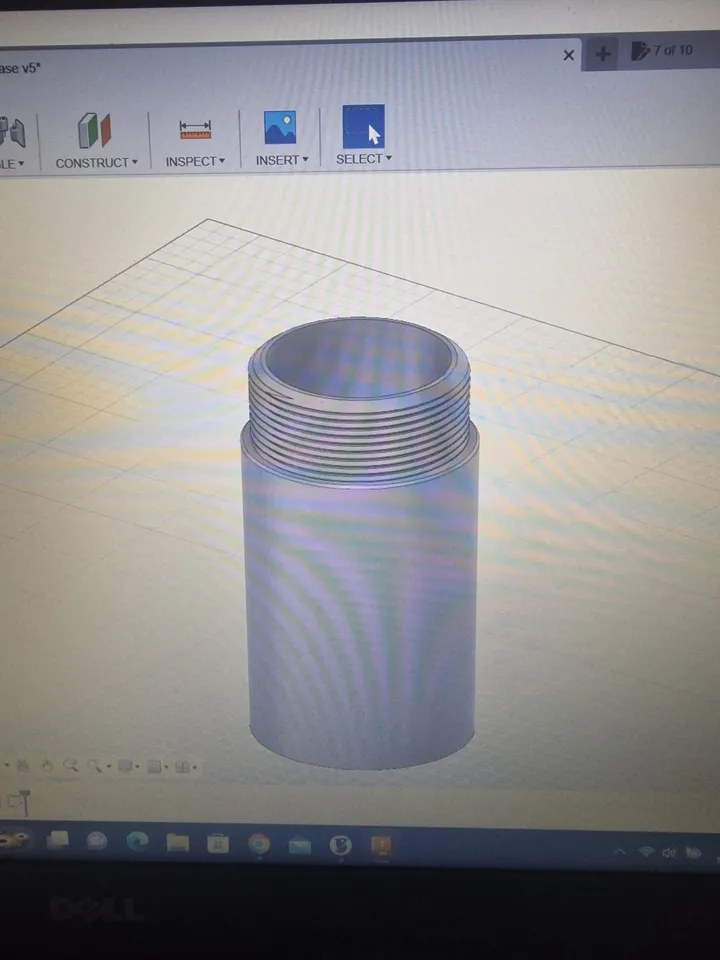Open Google Chrome from taskbar
This screenshot has width=720, height=960.
pyautogui.click(x=259, y=844)
